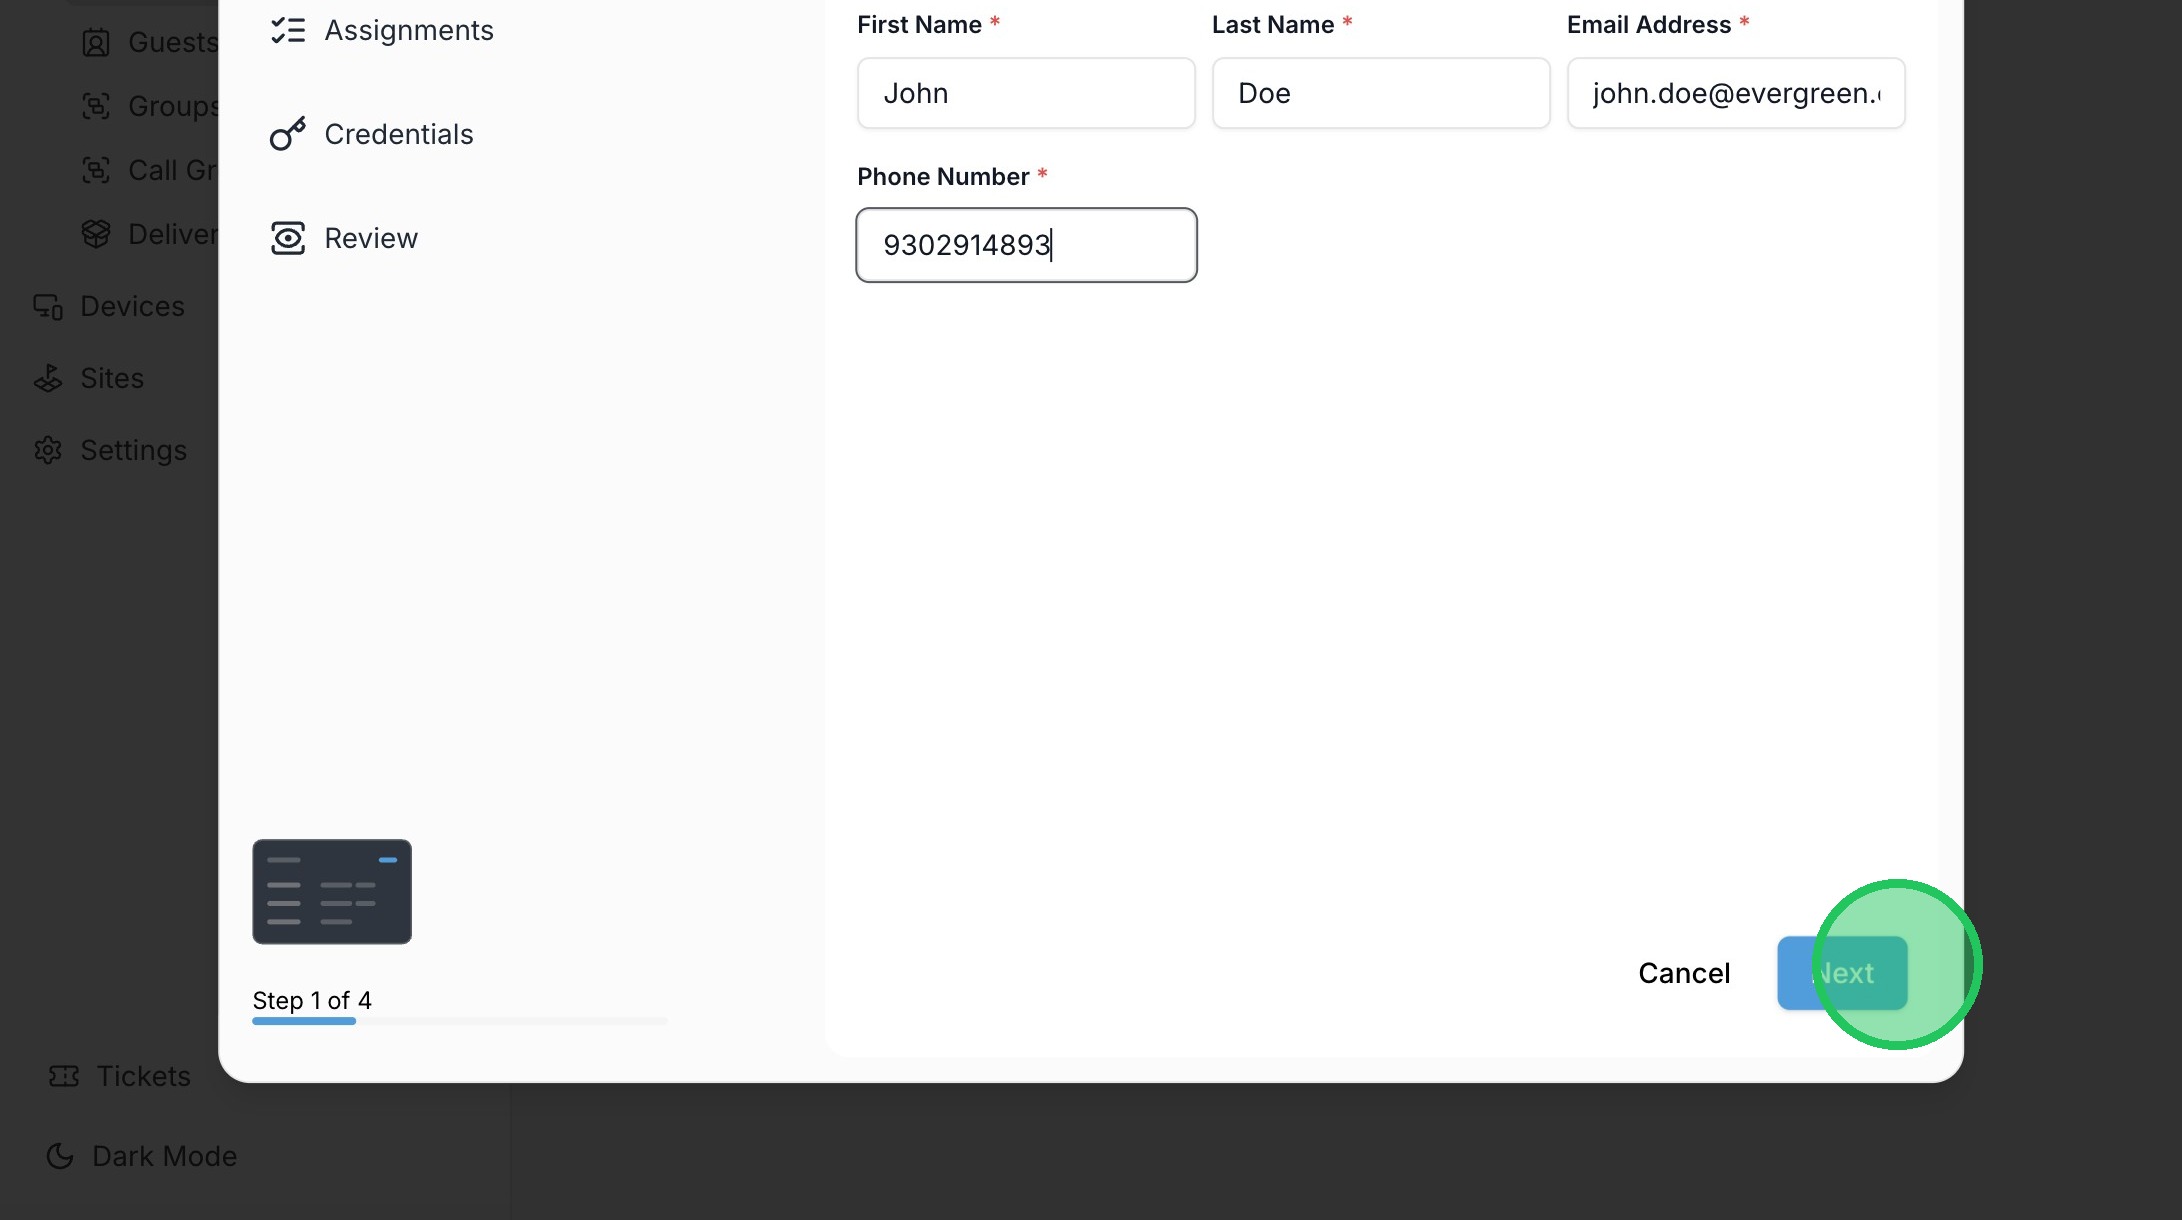Click the Review eye icon
Viewport: 2182px width, 1220px height.
pos(288,238)
